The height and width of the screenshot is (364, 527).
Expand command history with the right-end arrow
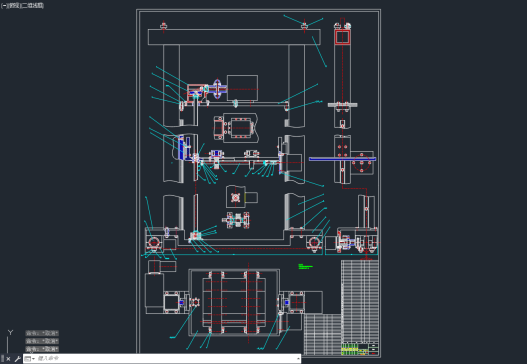point(298,359)
